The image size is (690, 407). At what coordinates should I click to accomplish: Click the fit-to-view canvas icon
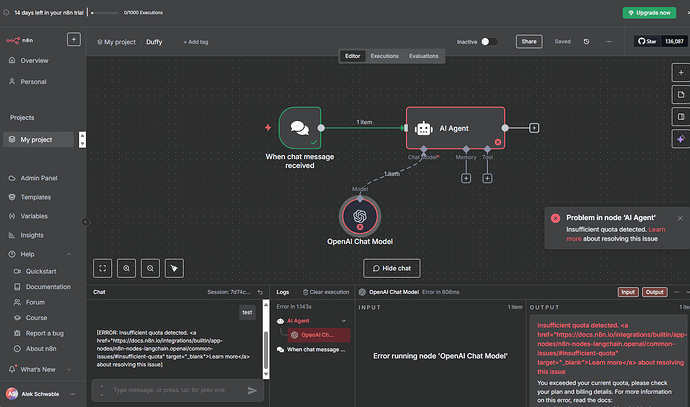pyautogui.click(x=103, y=268)
